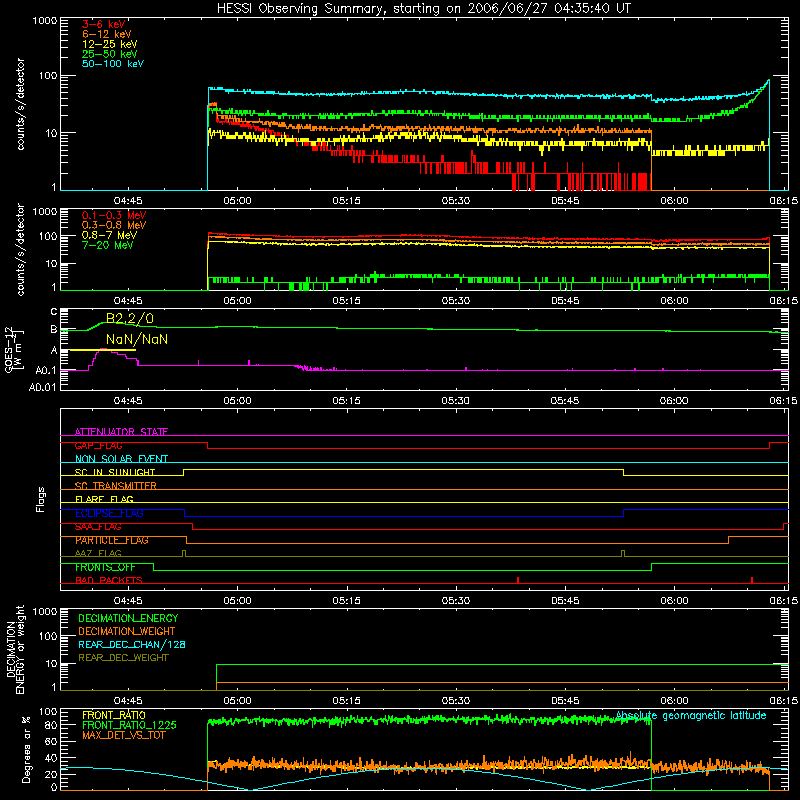
Task: Click the Absolute geomagnetic latitude label
Action: pyautogui.click(x=691, y=715)
